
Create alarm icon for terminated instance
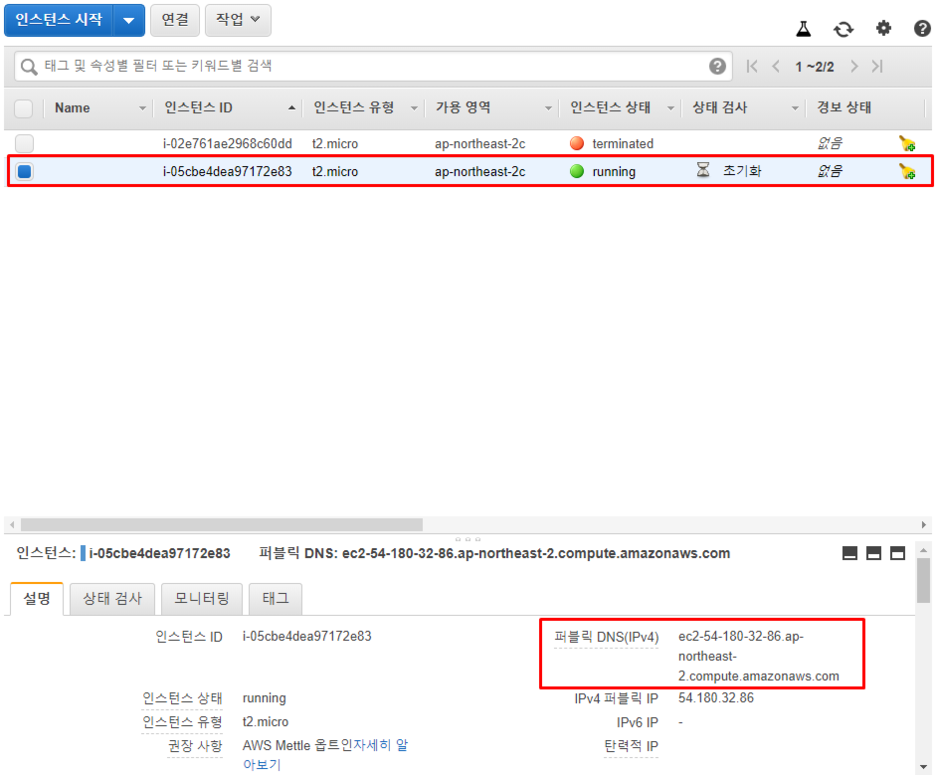[x=907, y=143]
